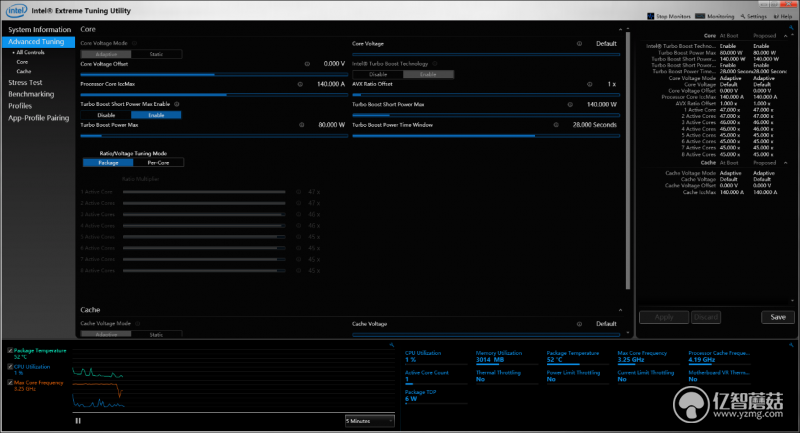Collapse Cache group in summary panel
This screenshot has height=433, width=800.
785,163
